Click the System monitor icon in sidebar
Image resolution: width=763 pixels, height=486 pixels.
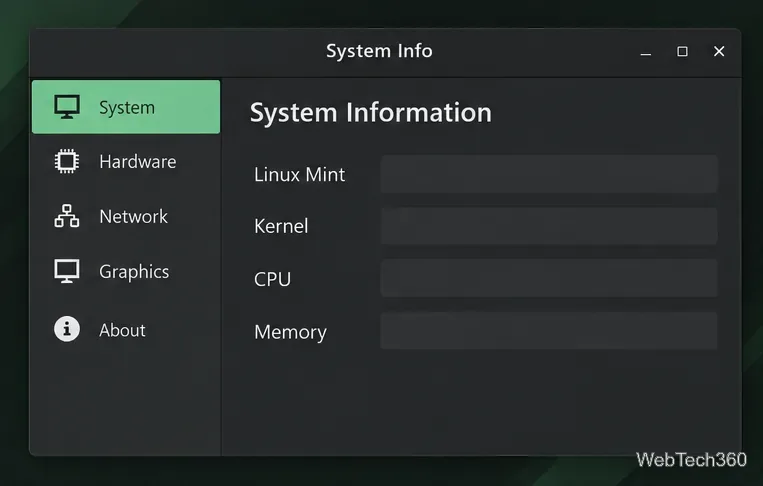pos(67,107)
